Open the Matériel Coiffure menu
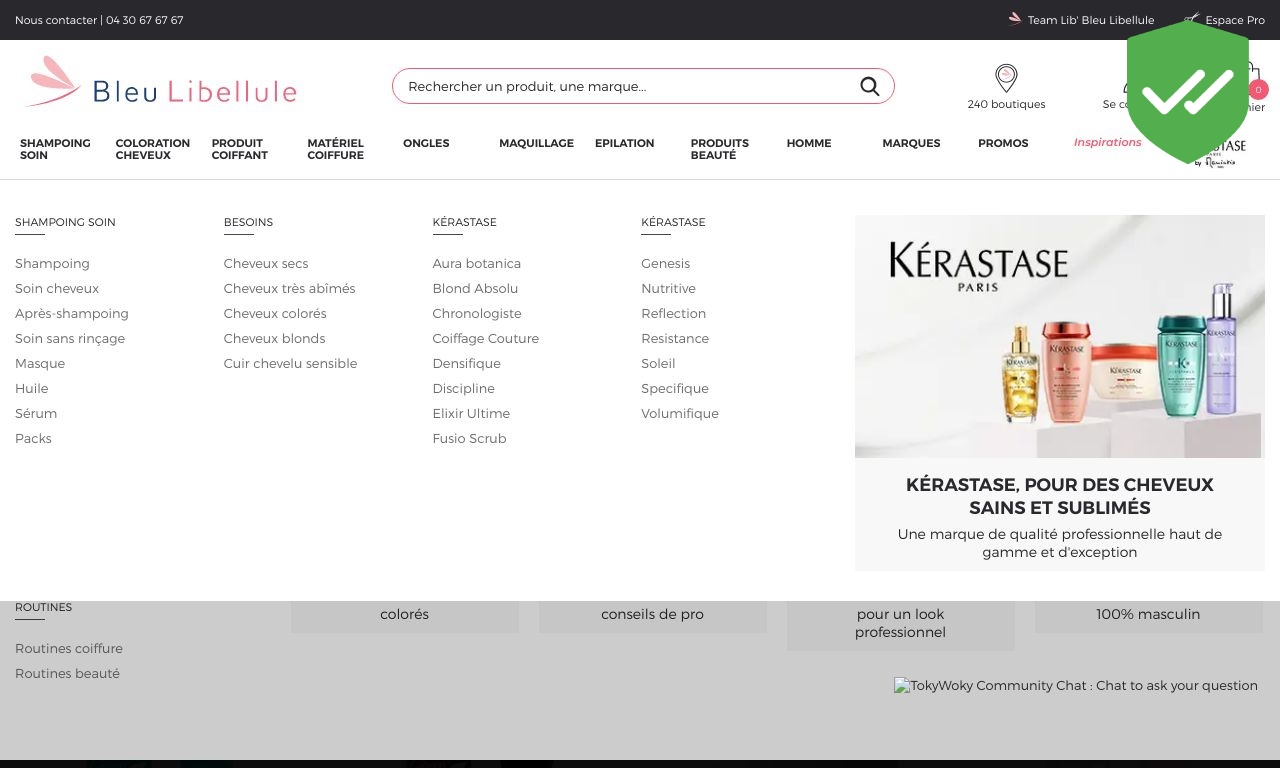 pyautogui.click(x=335, y=149)
